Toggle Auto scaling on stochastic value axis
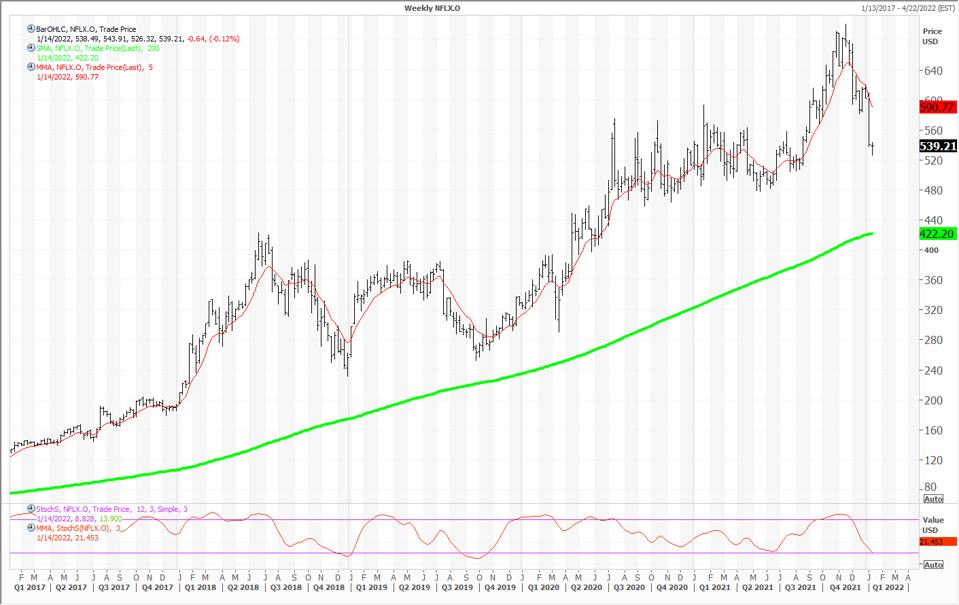Viewport: 959px width, 605px height. [932, 565]
